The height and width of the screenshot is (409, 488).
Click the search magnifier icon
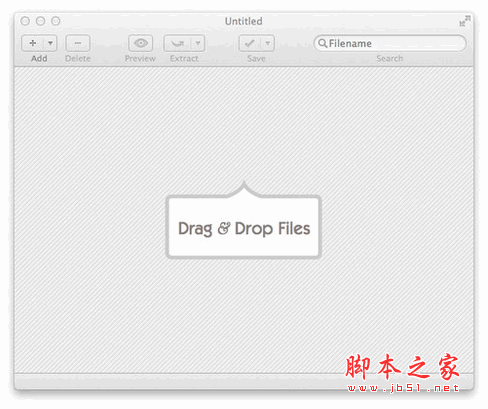click(x=322, y=43)
